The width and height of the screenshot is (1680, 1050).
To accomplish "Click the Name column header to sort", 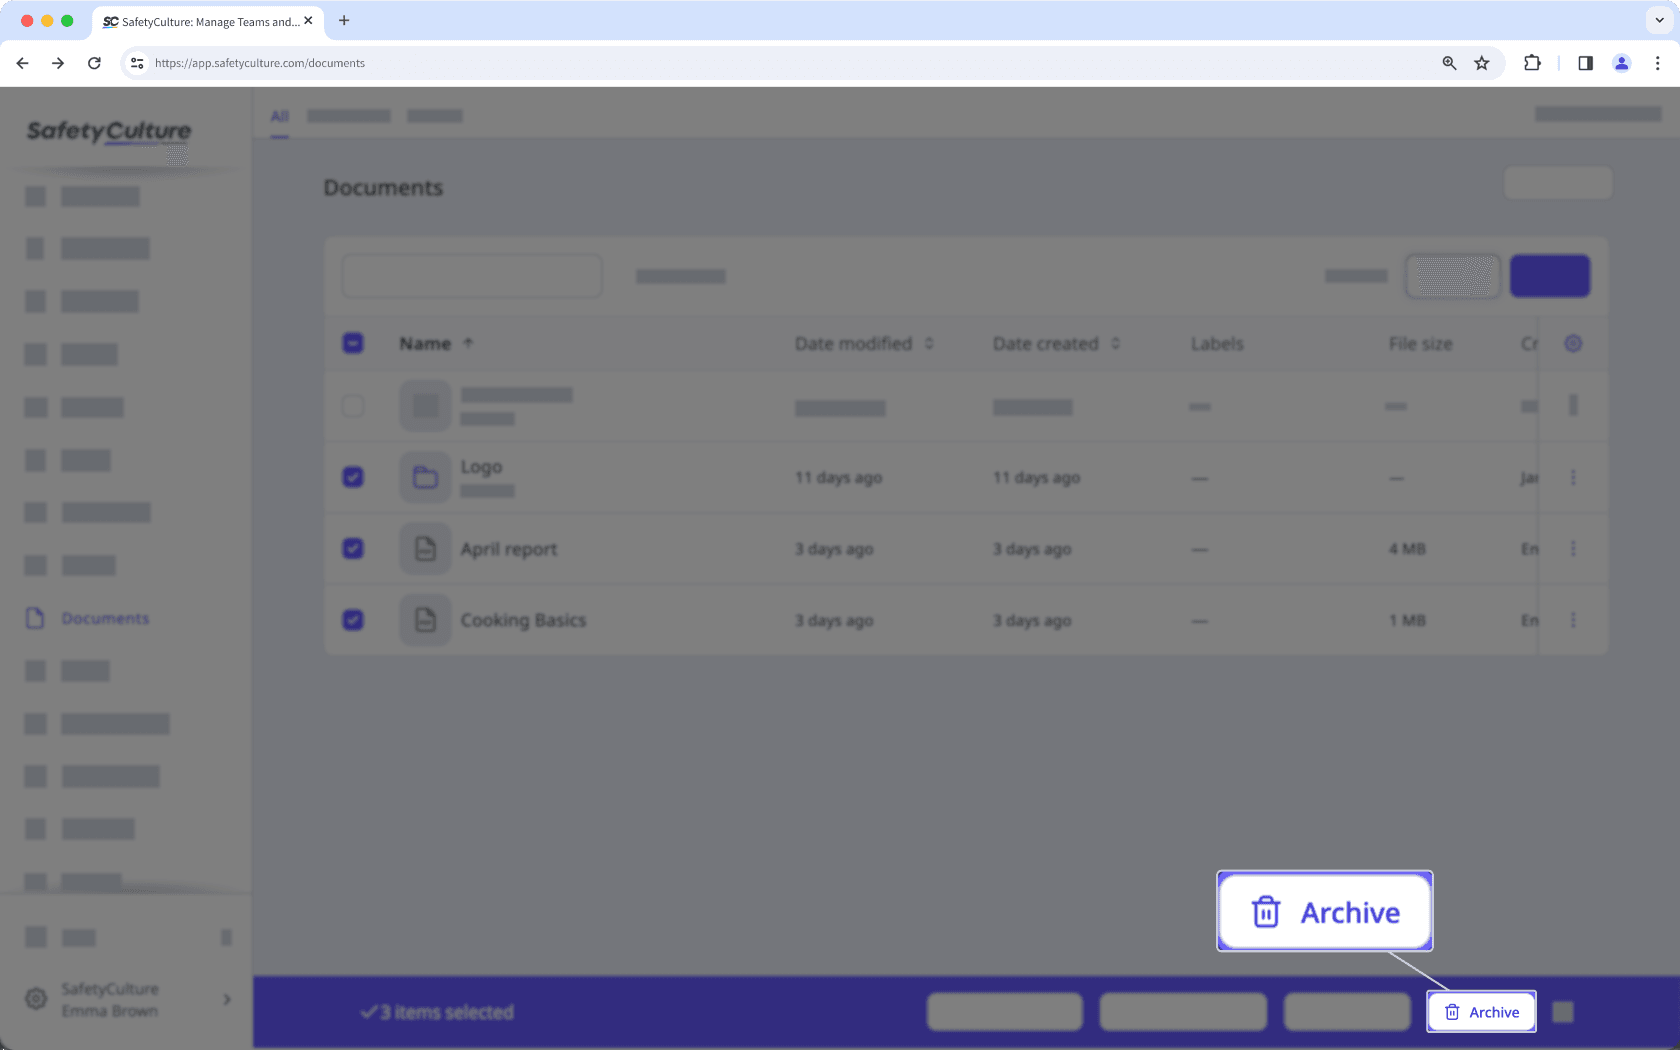I will pyautogui.click(x=427, y=343).
